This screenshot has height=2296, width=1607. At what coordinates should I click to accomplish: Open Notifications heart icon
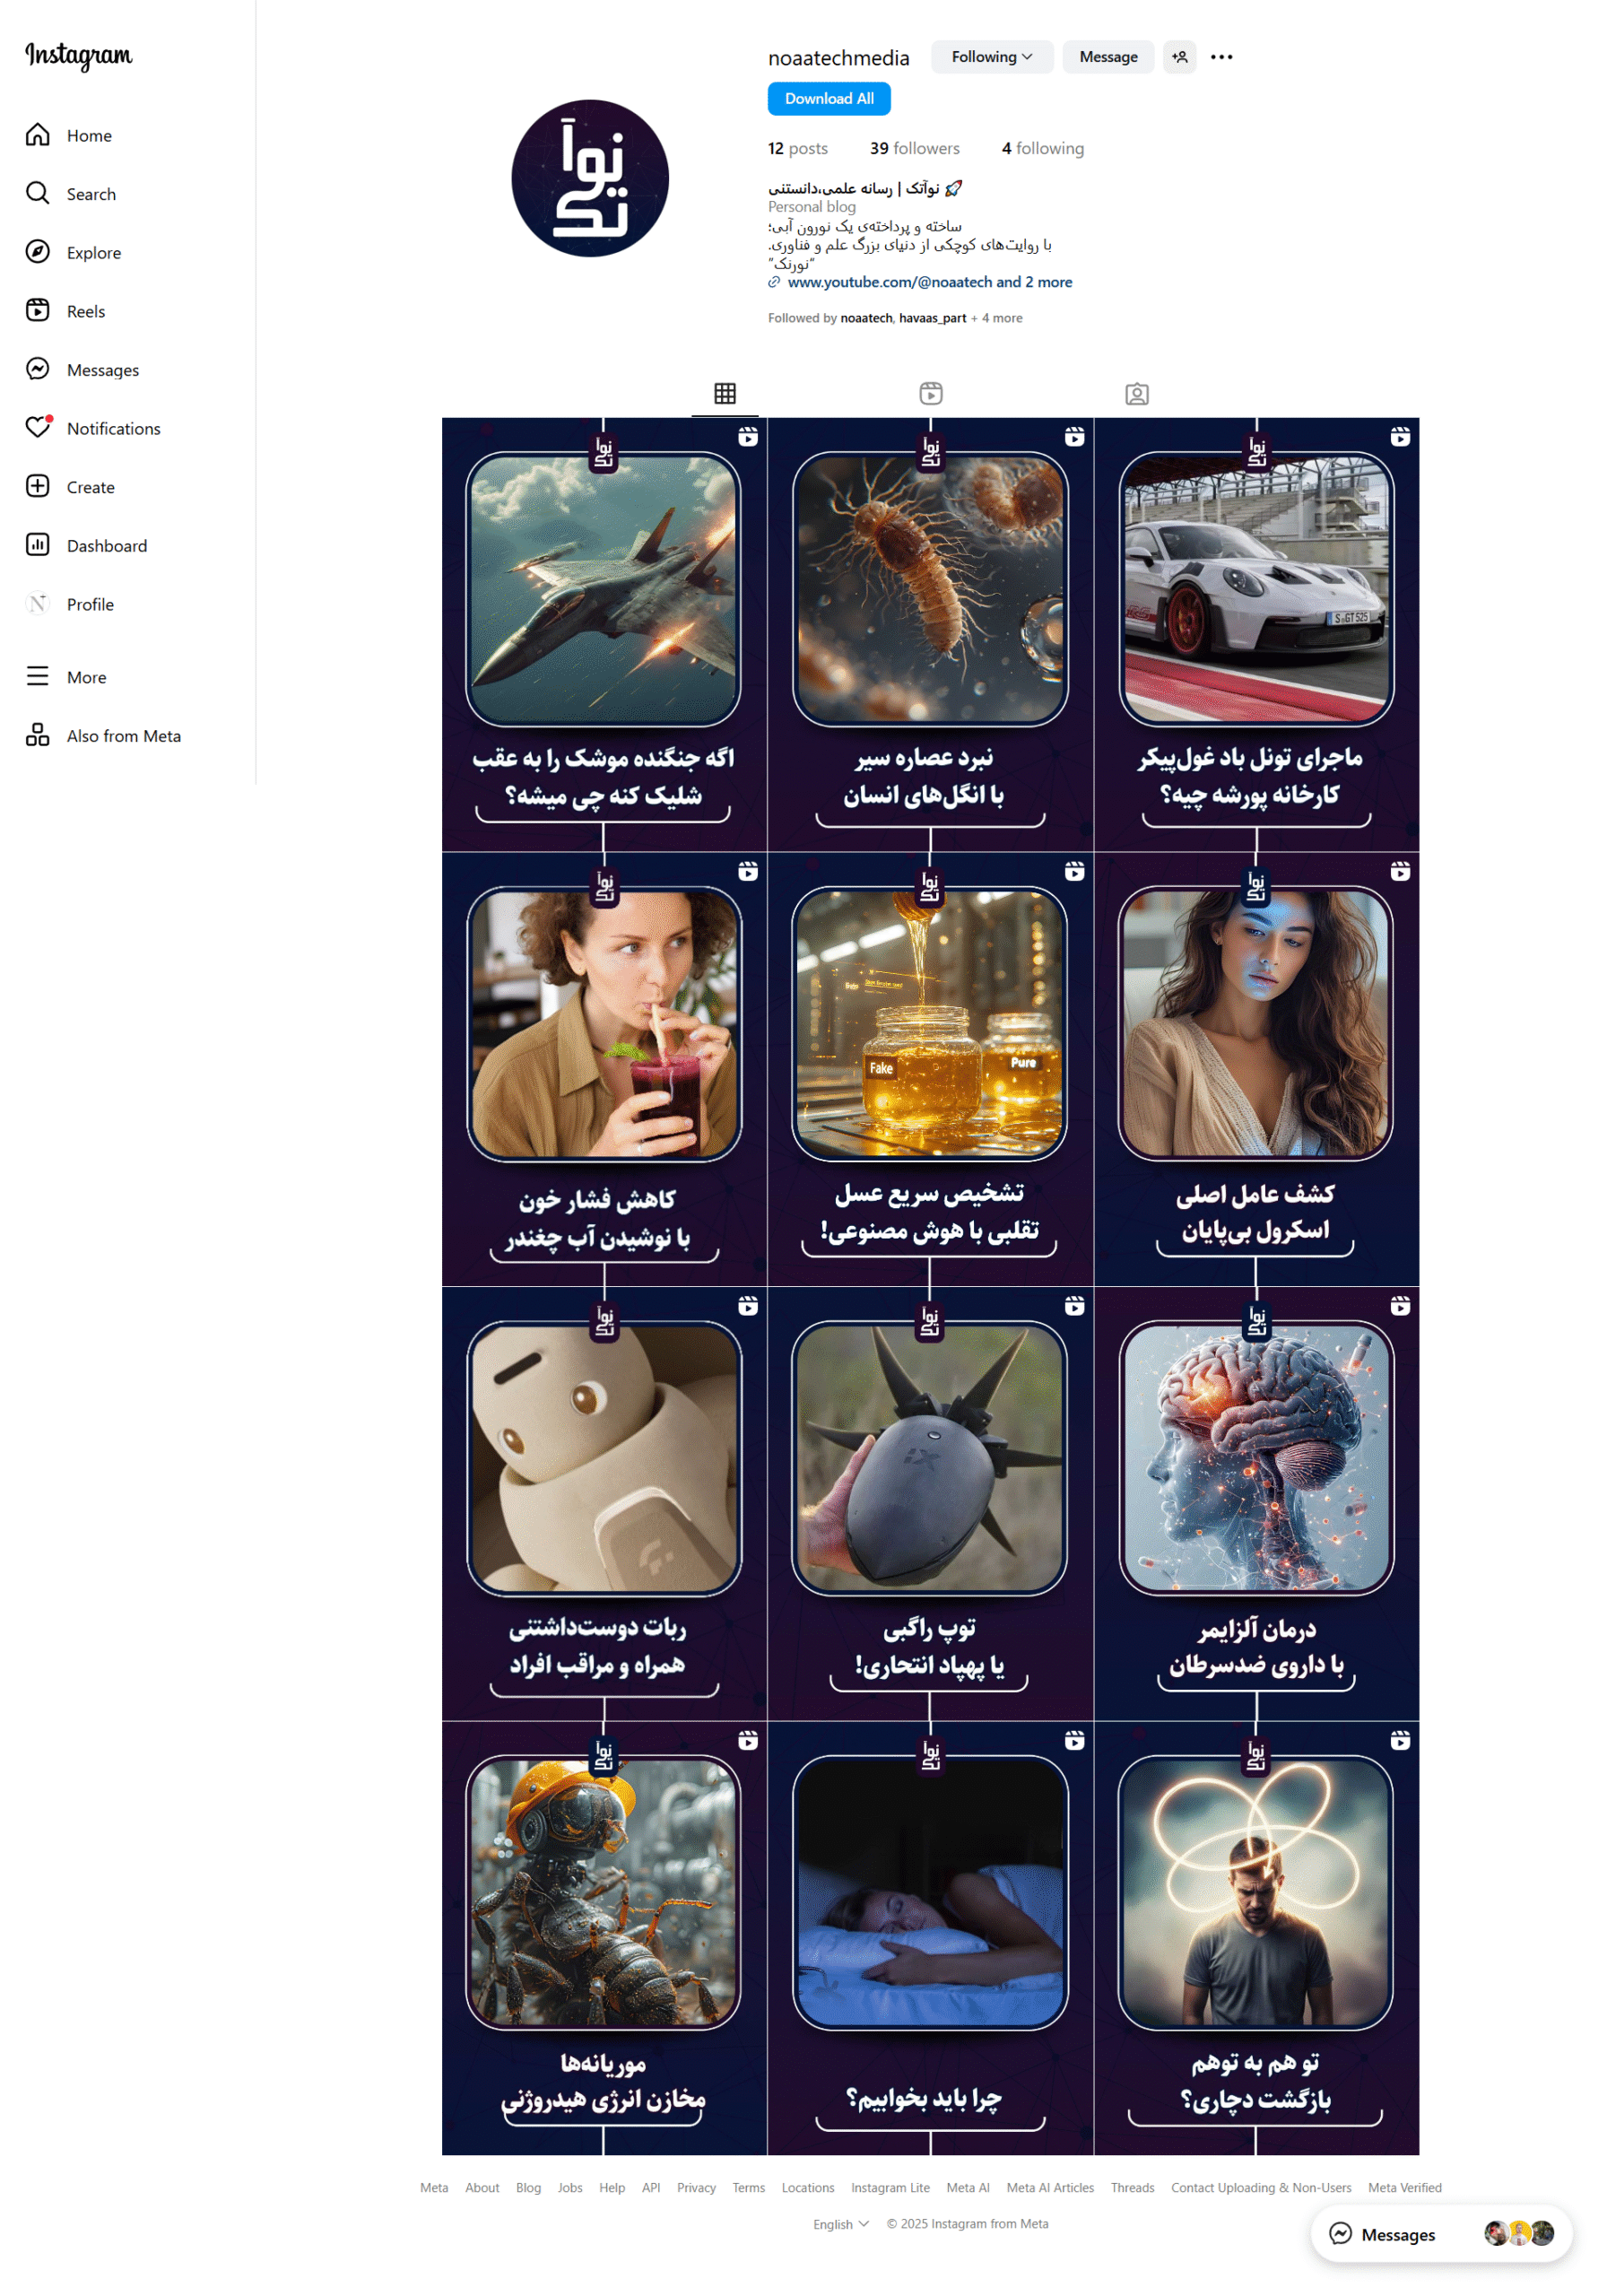(37, 428)
